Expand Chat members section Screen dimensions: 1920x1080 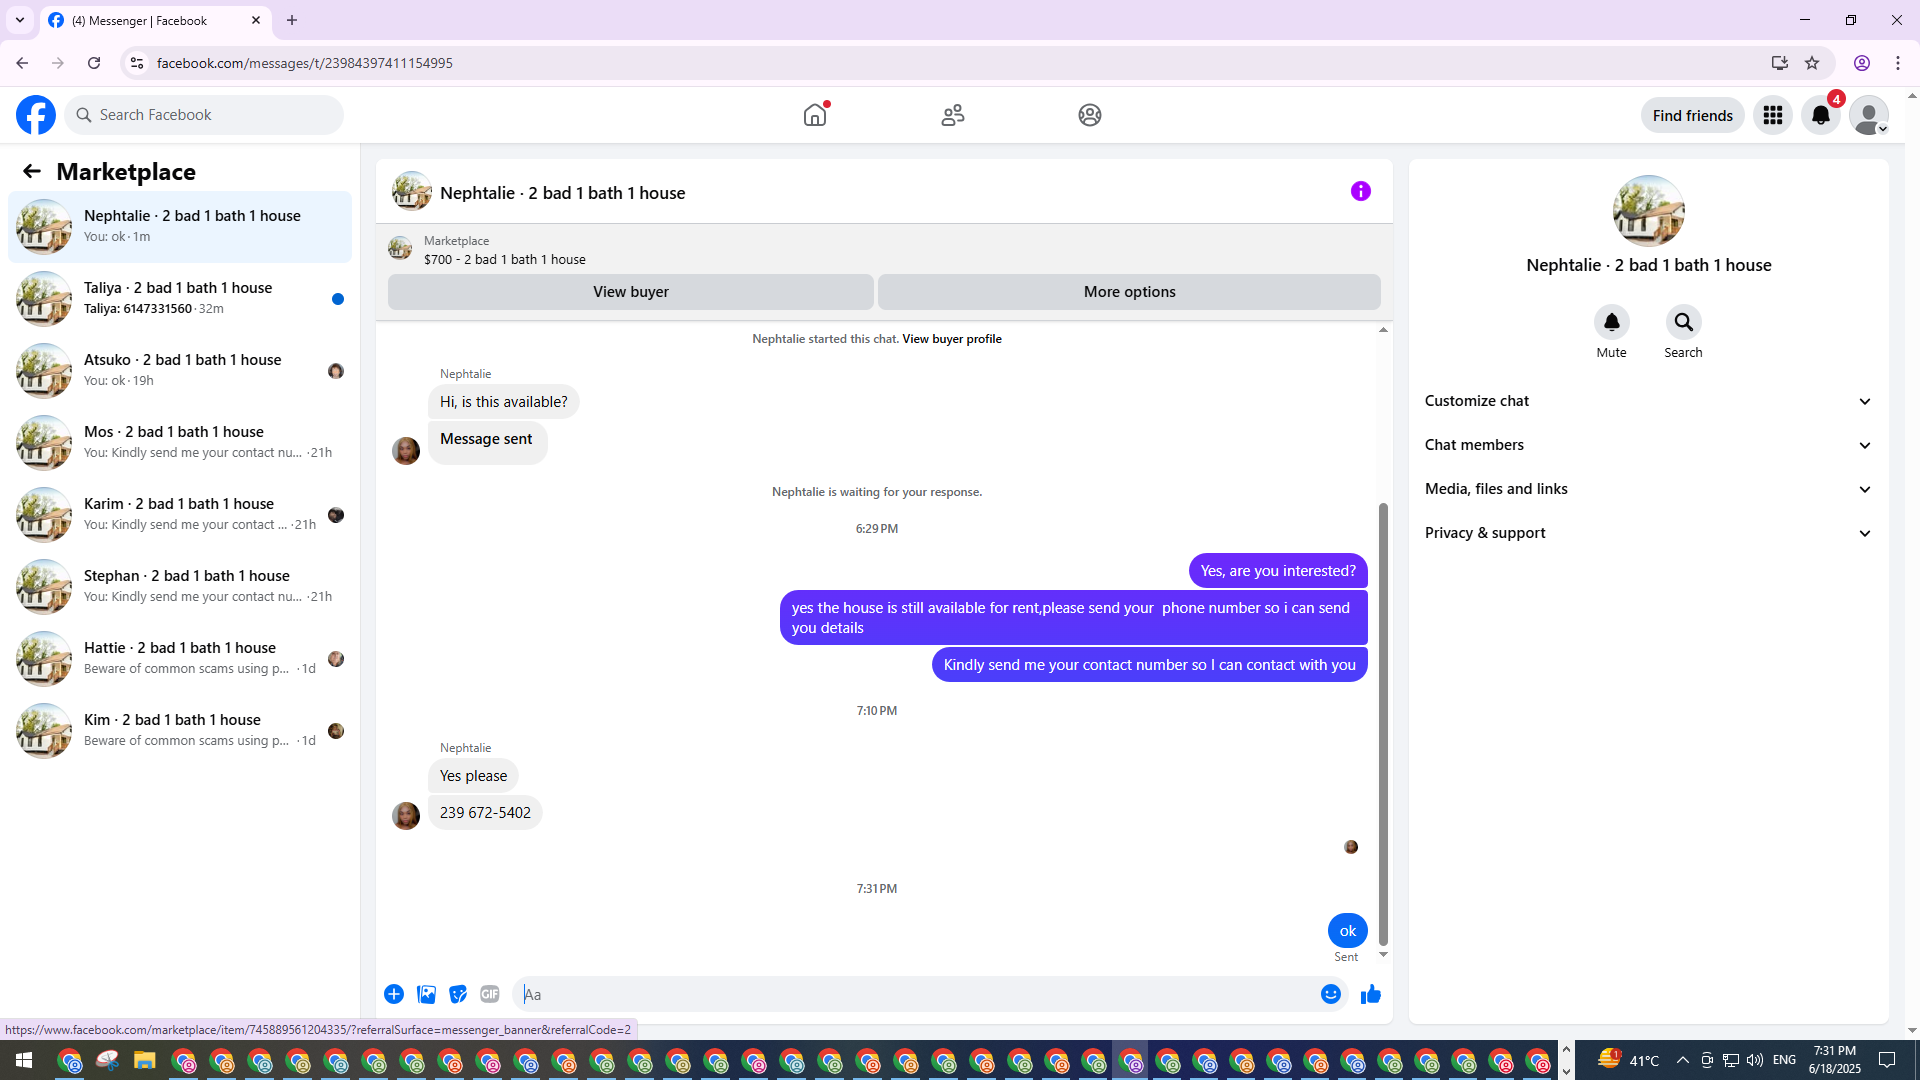click(1648, 445)
